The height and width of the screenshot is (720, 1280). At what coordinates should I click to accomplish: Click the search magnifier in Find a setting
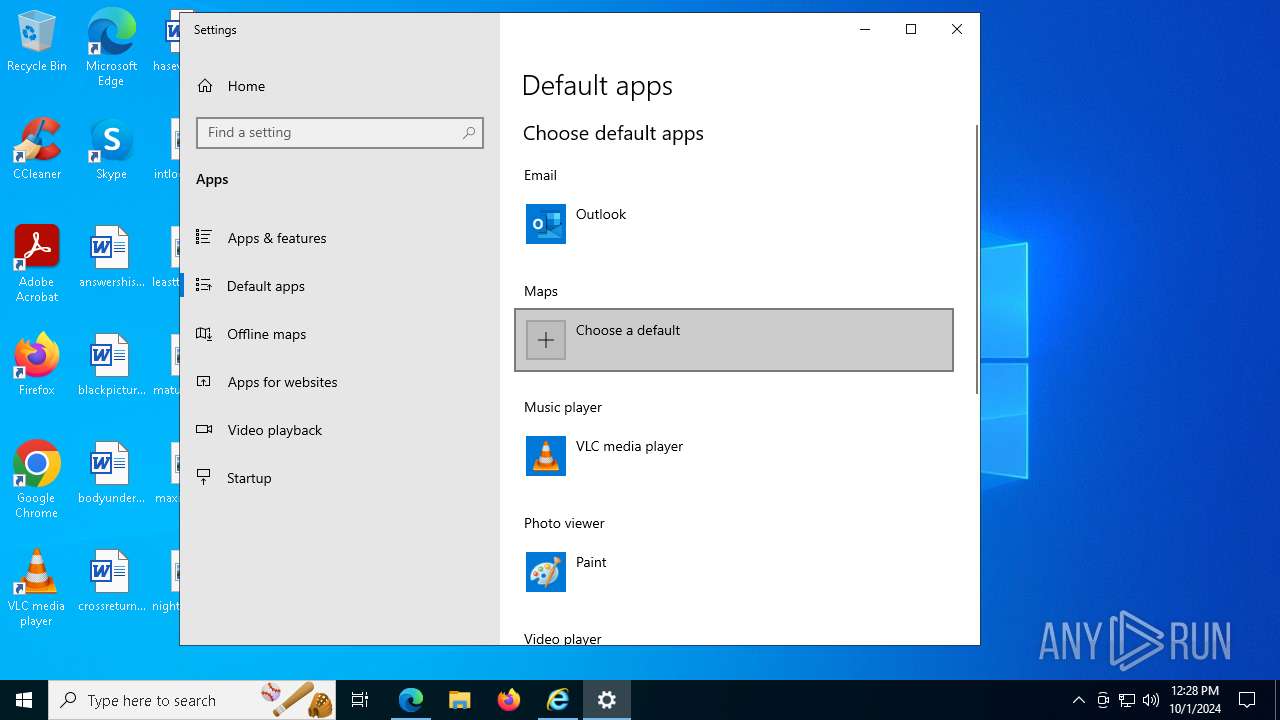point(469,133)
